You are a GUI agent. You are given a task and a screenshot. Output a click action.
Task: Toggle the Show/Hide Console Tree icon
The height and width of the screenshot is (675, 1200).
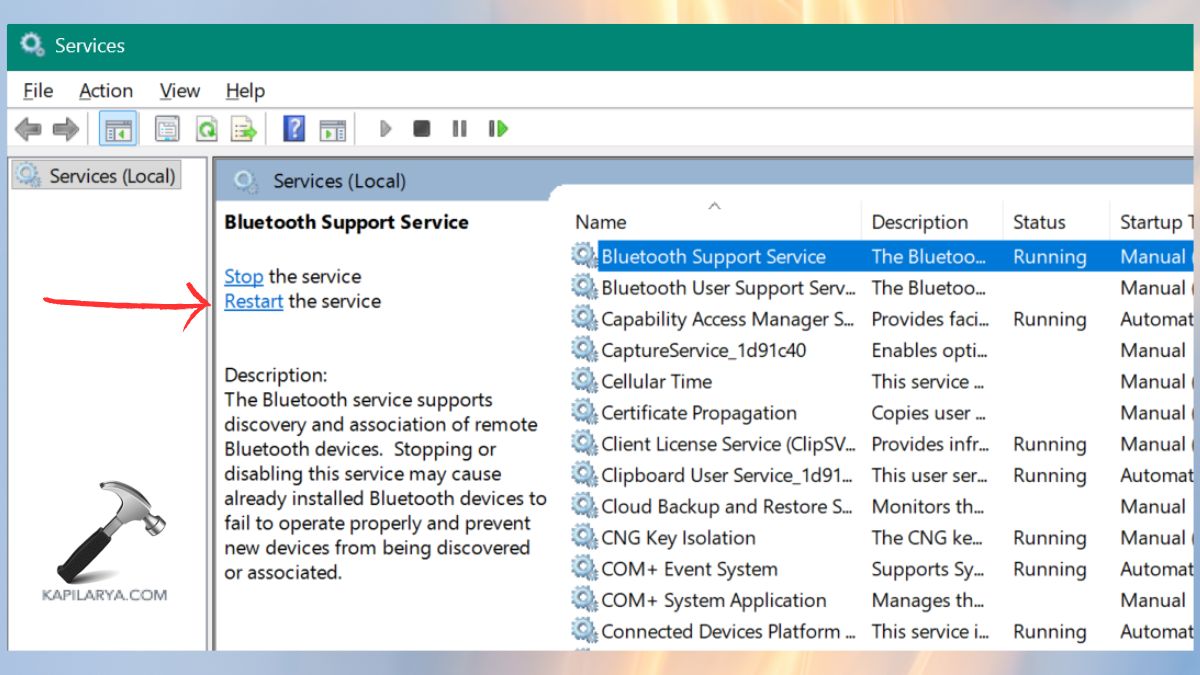(116, 128)
